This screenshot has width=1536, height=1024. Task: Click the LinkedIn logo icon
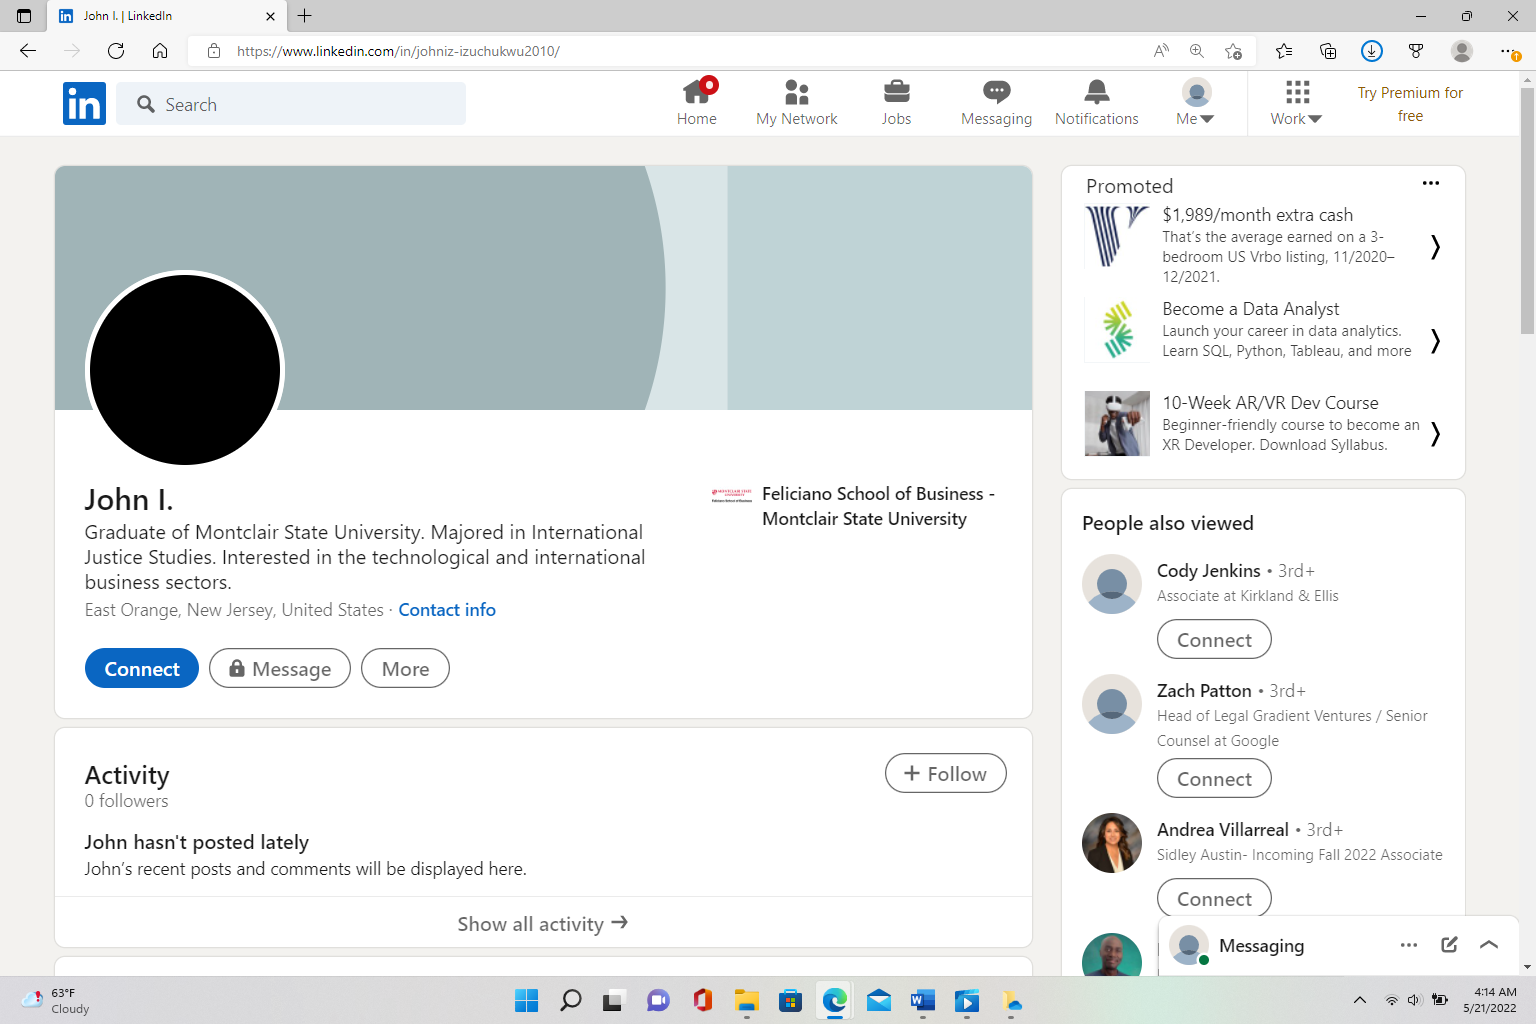coord(84,104)
